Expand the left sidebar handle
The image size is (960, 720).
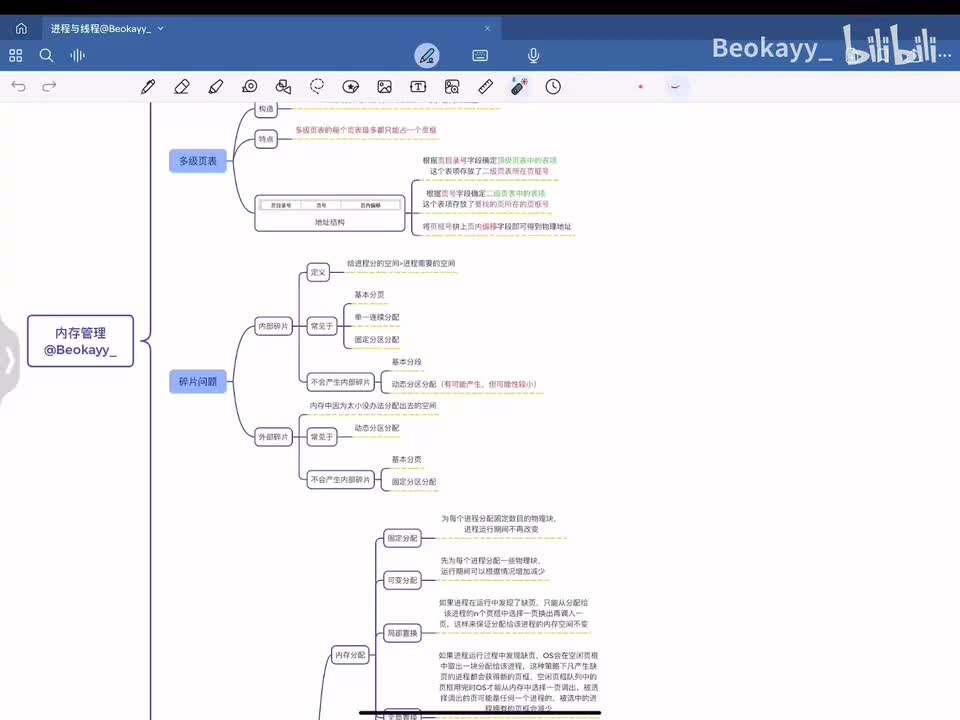coord(9,359)
